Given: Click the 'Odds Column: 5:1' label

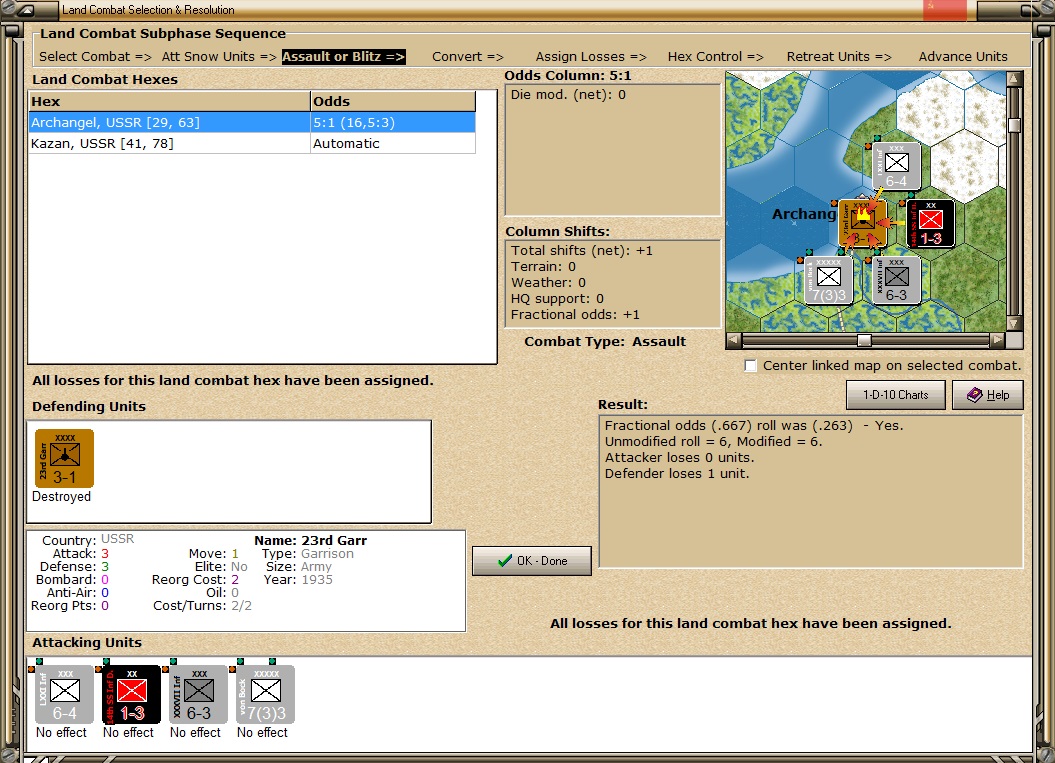Looking at the screenshot, I should [568, 75].
